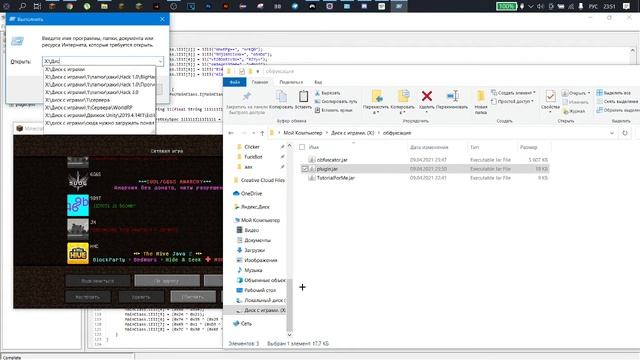Screen dimensions: 640x360
Task: Switch to the Вид ribbon tab
Action: coord(318,82)
